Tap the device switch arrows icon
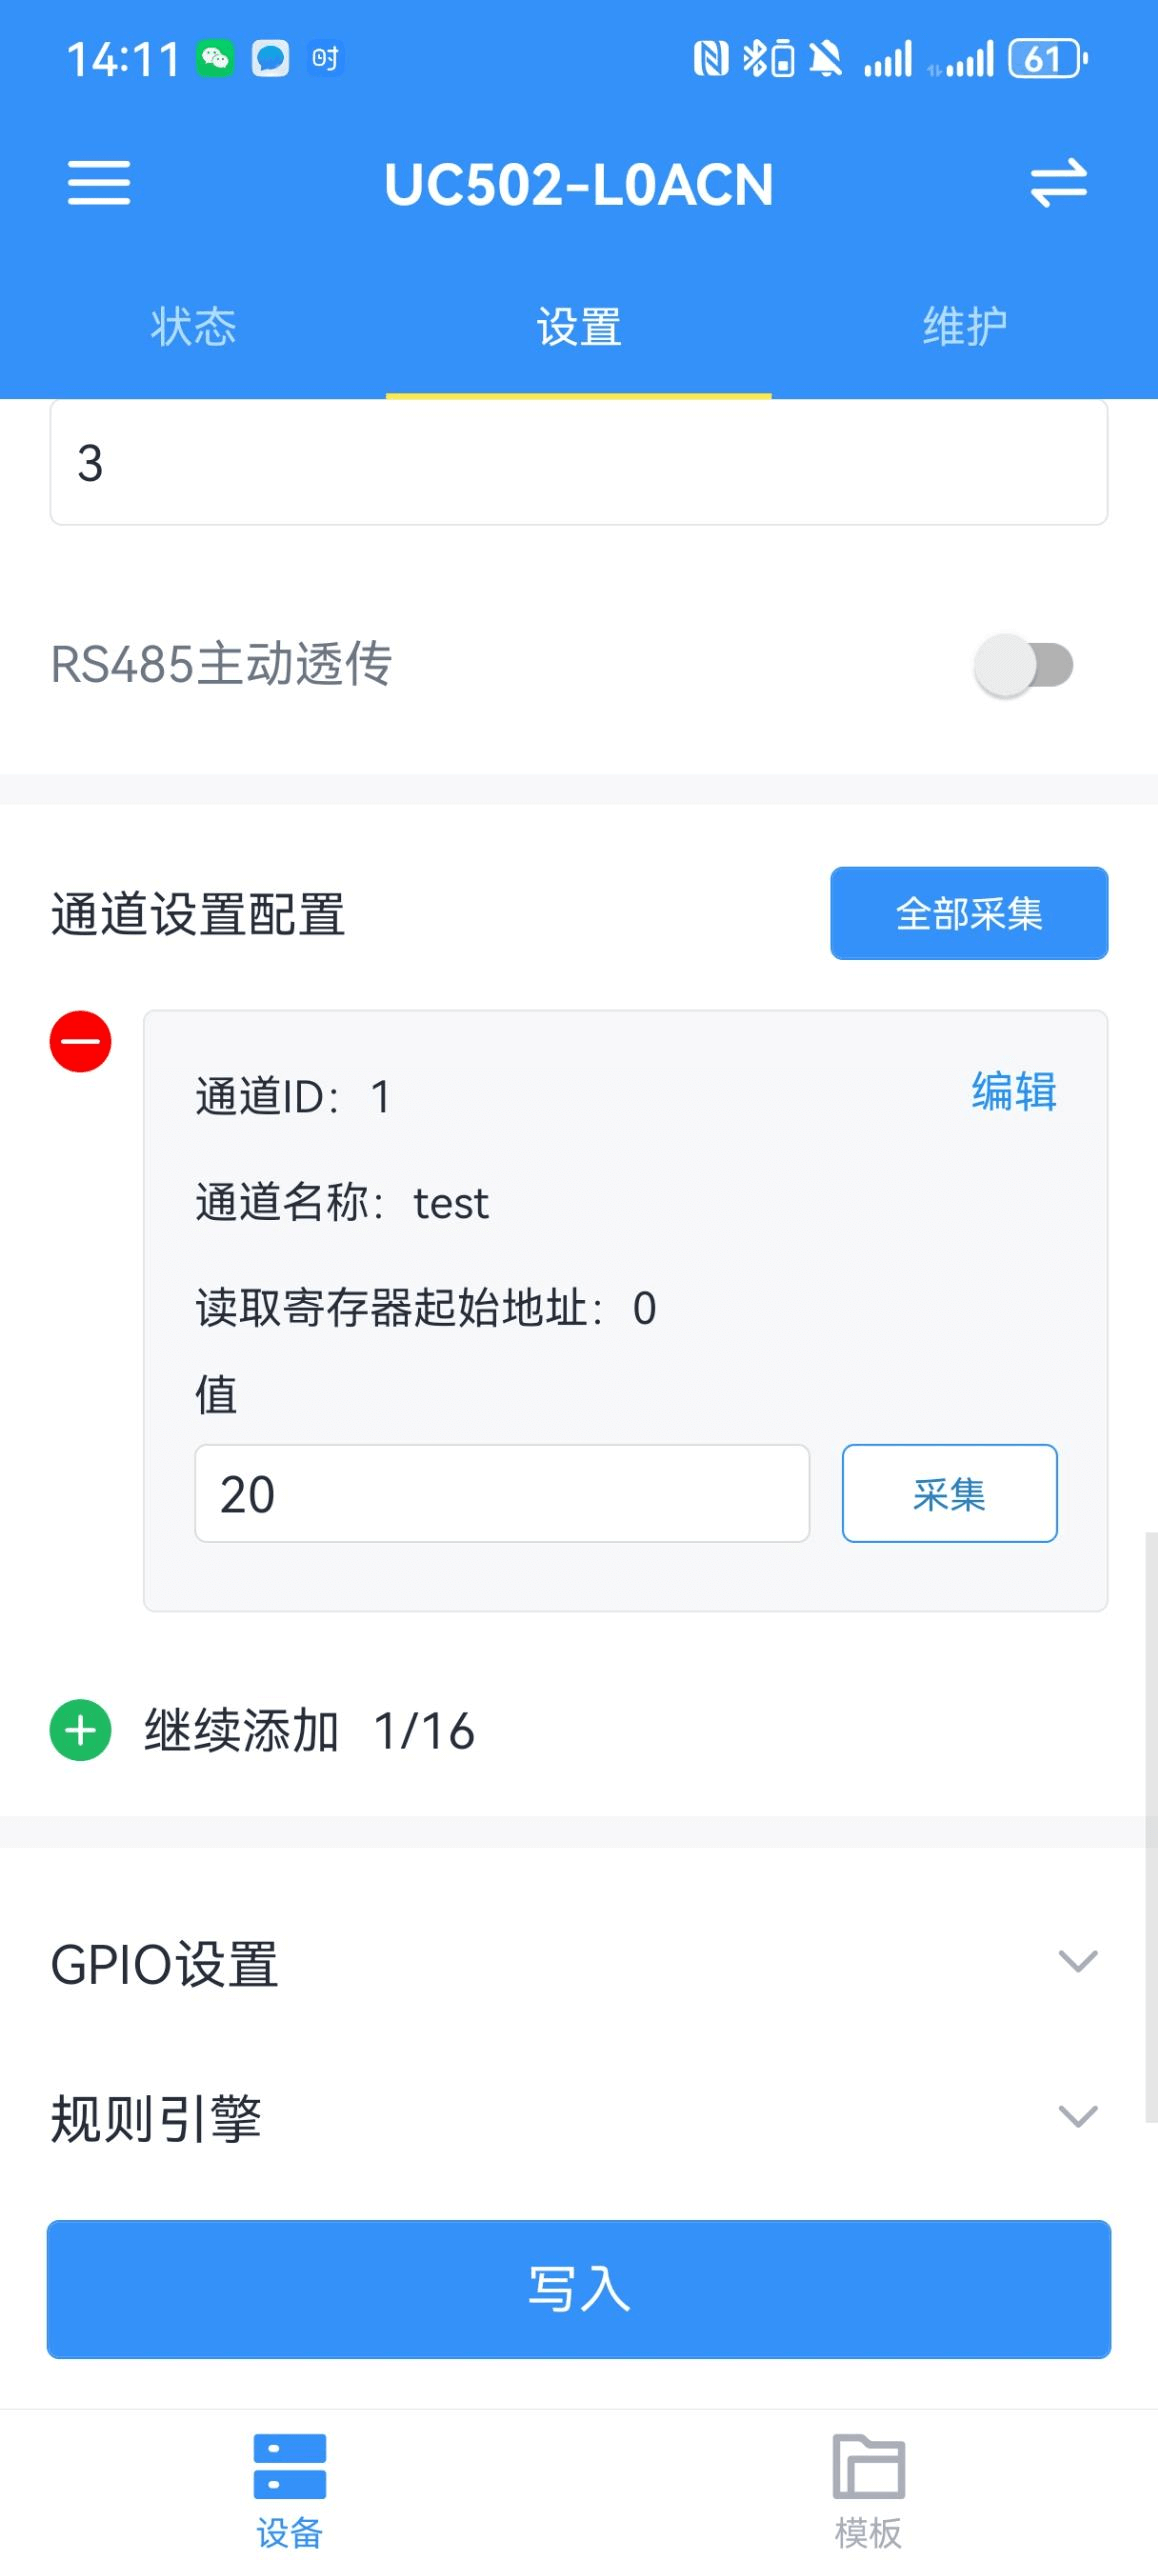The image size is (1158, 2560). coord(1058,183)
